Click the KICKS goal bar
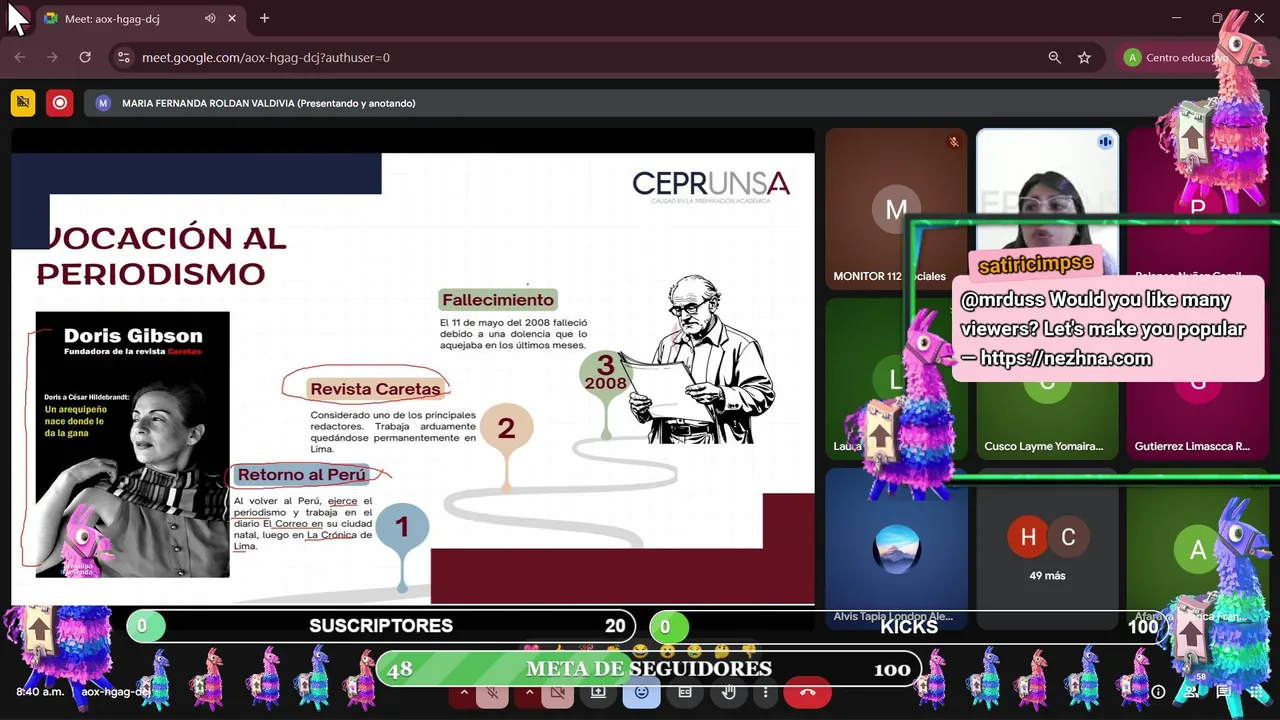Viewport: 1280px width, 720px height. coord(908,627)
